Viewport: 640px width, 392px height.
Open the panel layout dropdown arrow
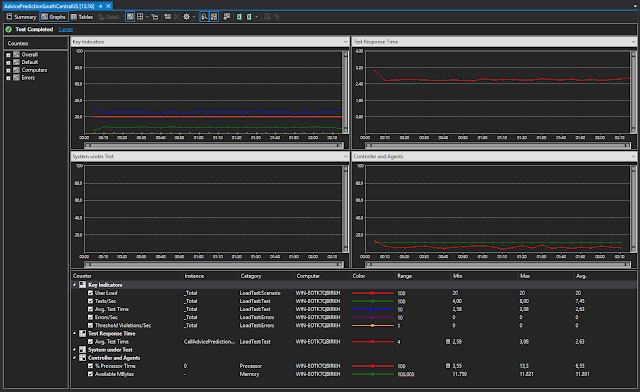tap(147, 17)
